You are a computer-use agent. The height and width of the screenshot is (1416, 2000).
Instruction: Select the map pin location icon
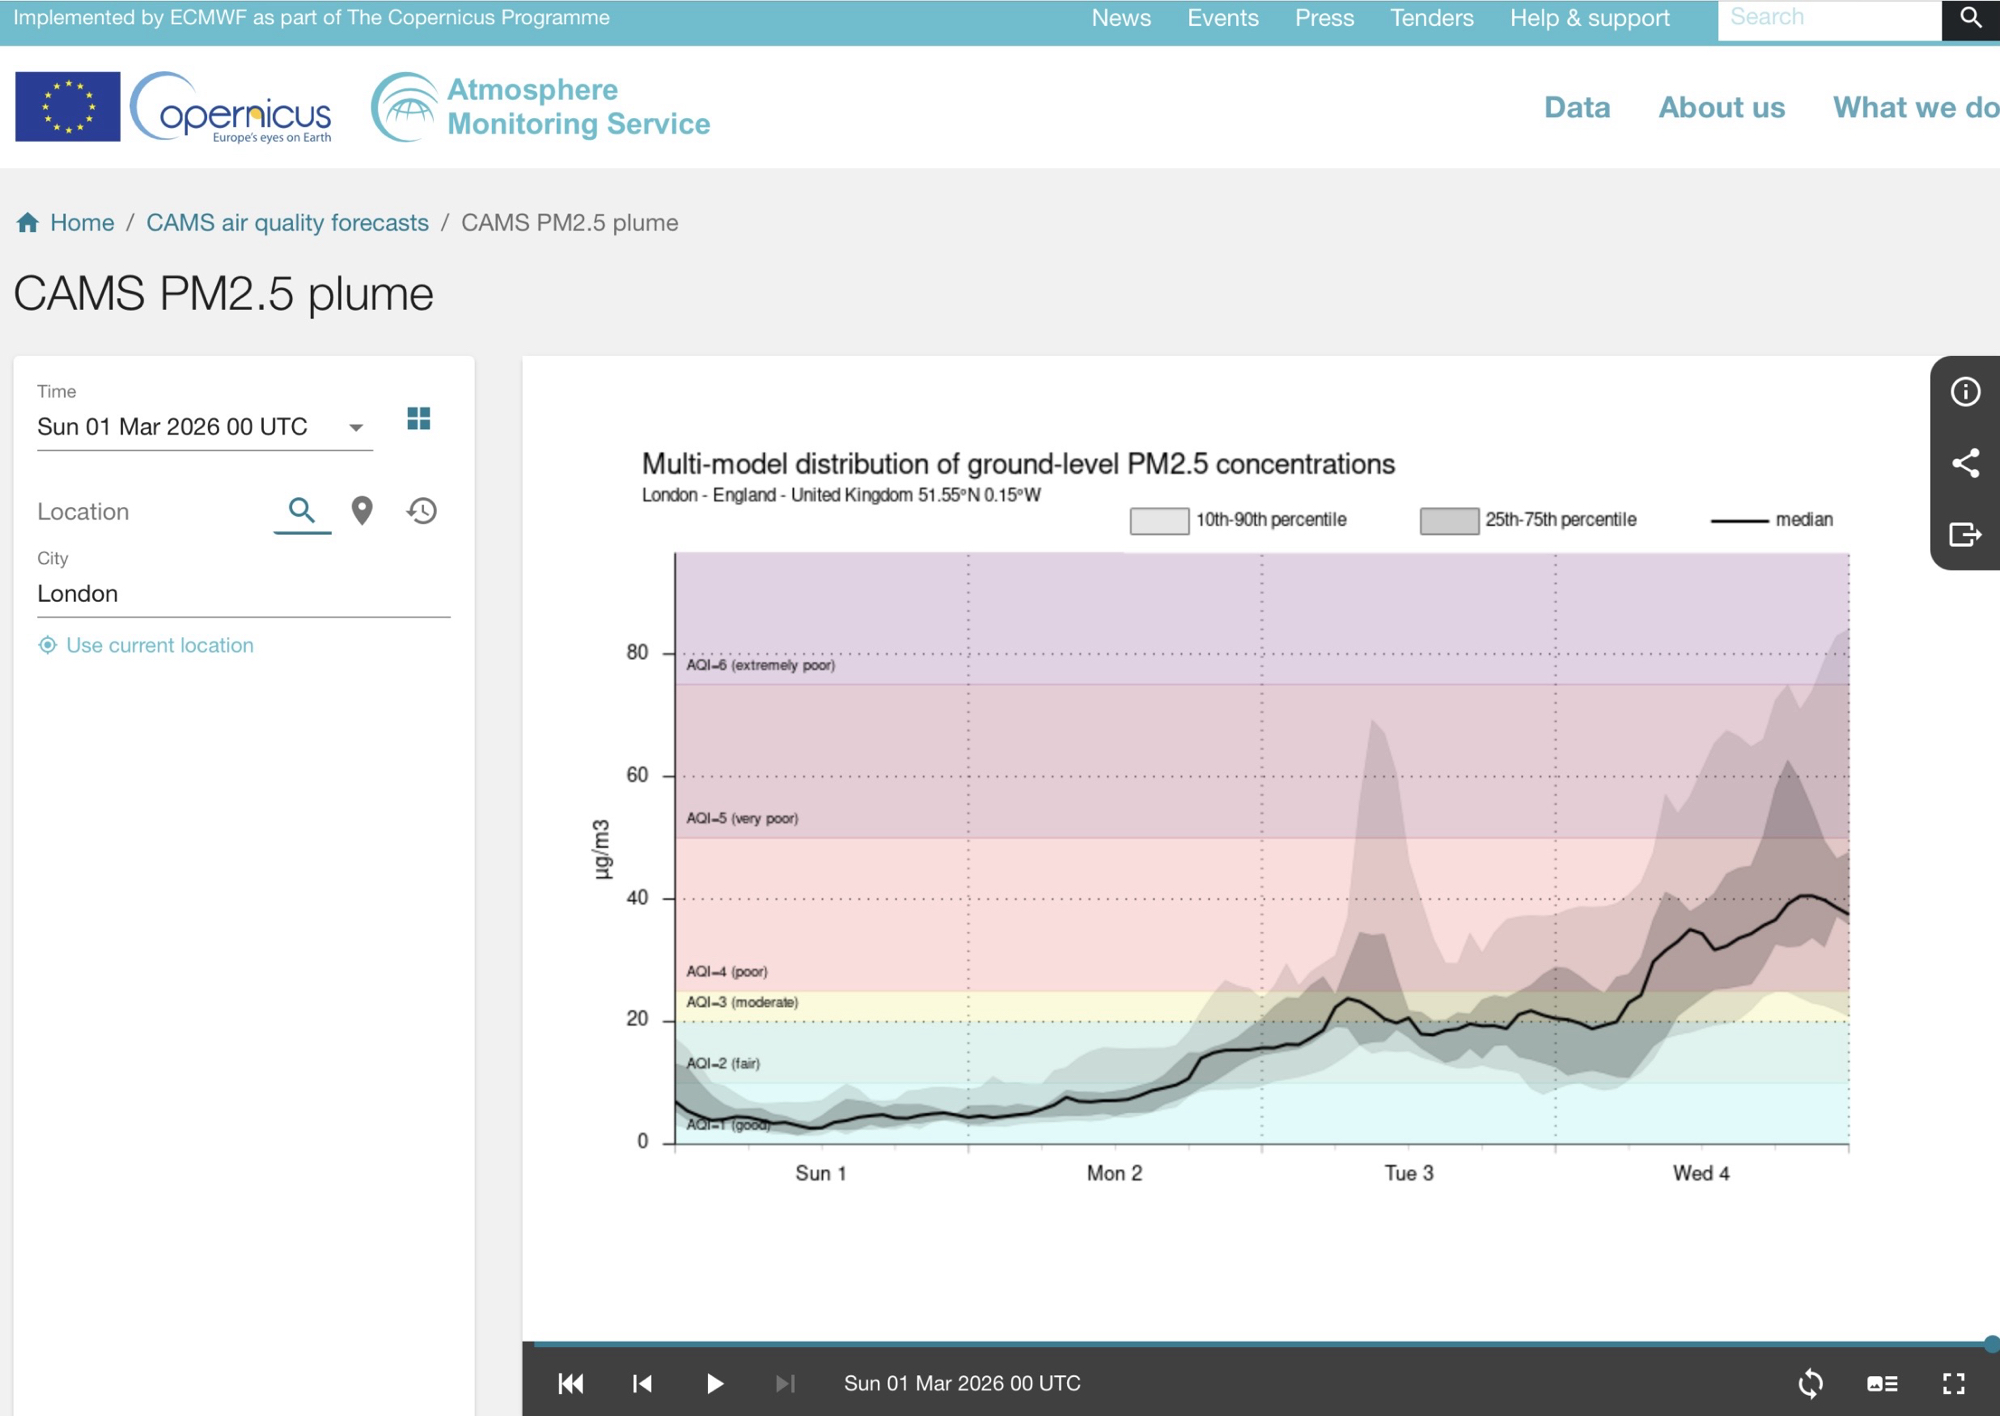point(362,511)
